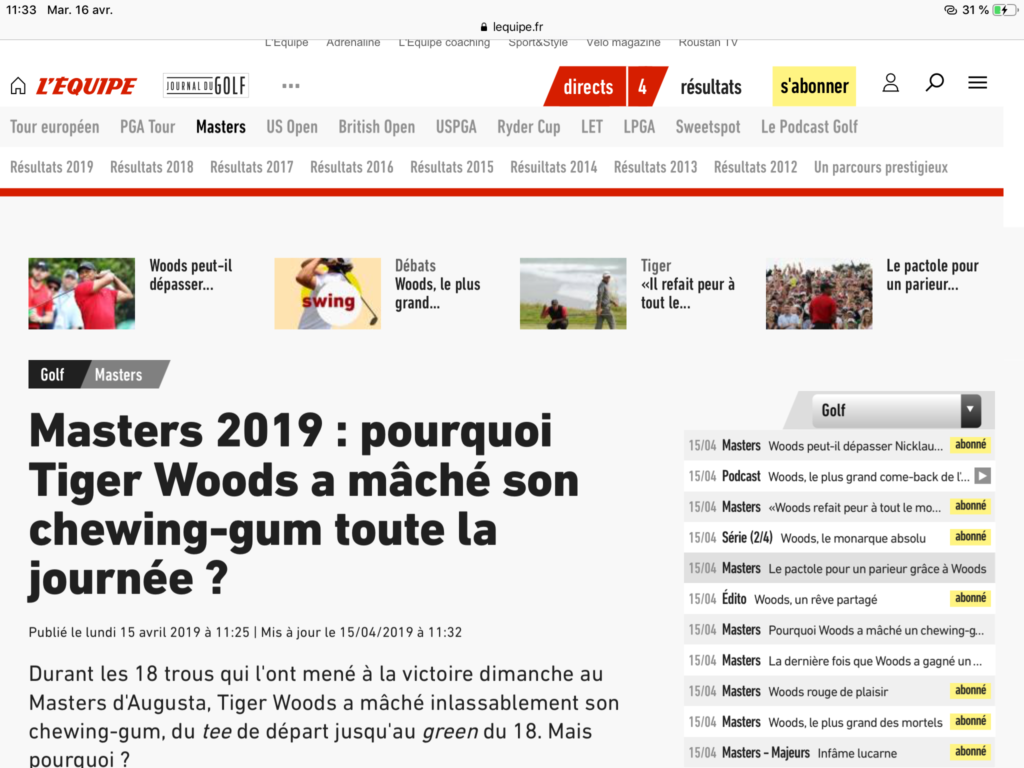
Task: Open the Journal du Golf logo link
Action: tap(206, 86)
